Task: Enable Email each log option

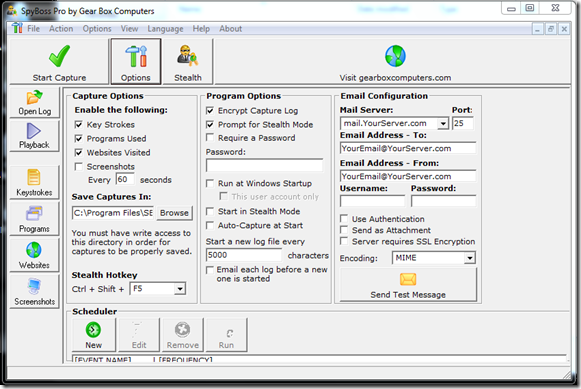Action: tap(210, 270)
